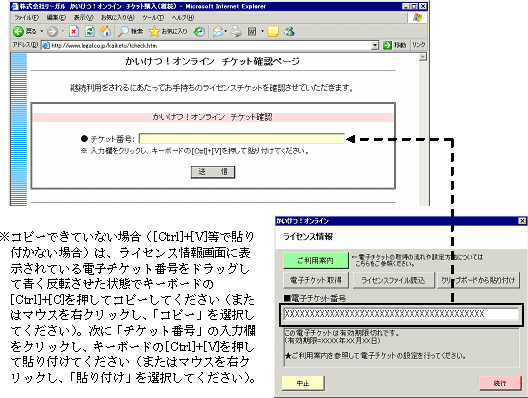Open the ファイル(F) menu

(x=27, y=18)
